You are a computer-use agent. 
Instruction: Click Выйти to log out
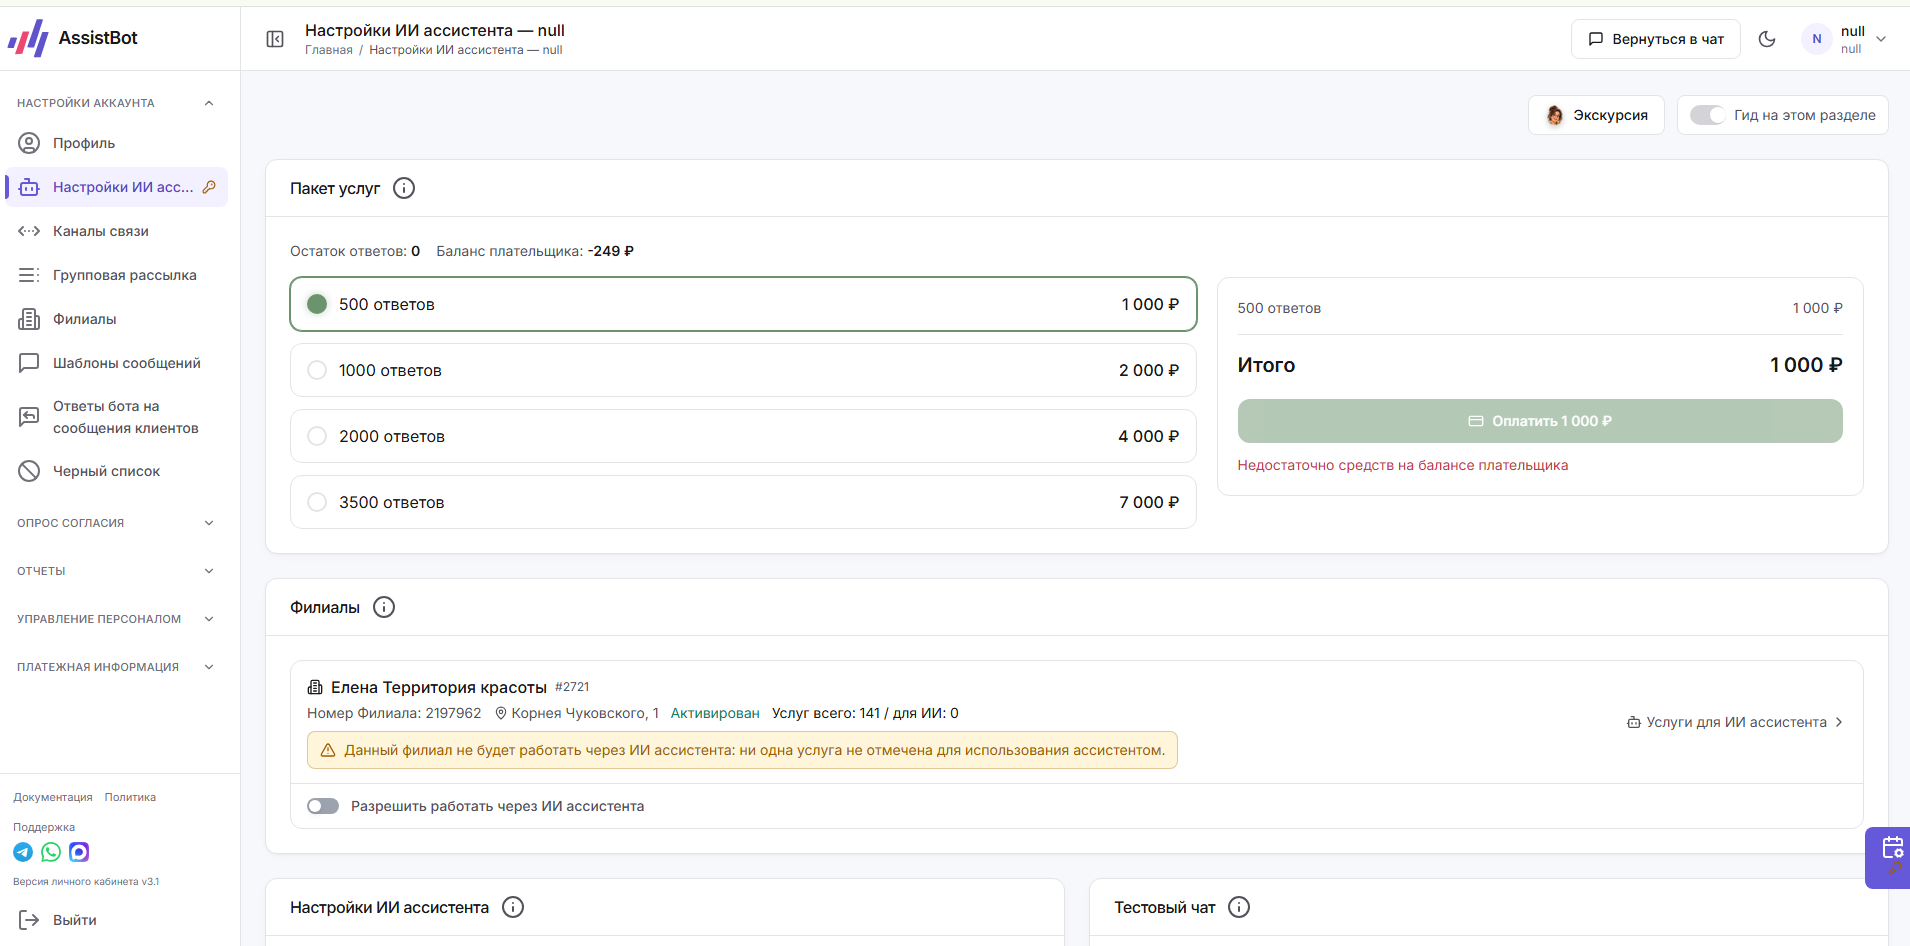point(58,920)
